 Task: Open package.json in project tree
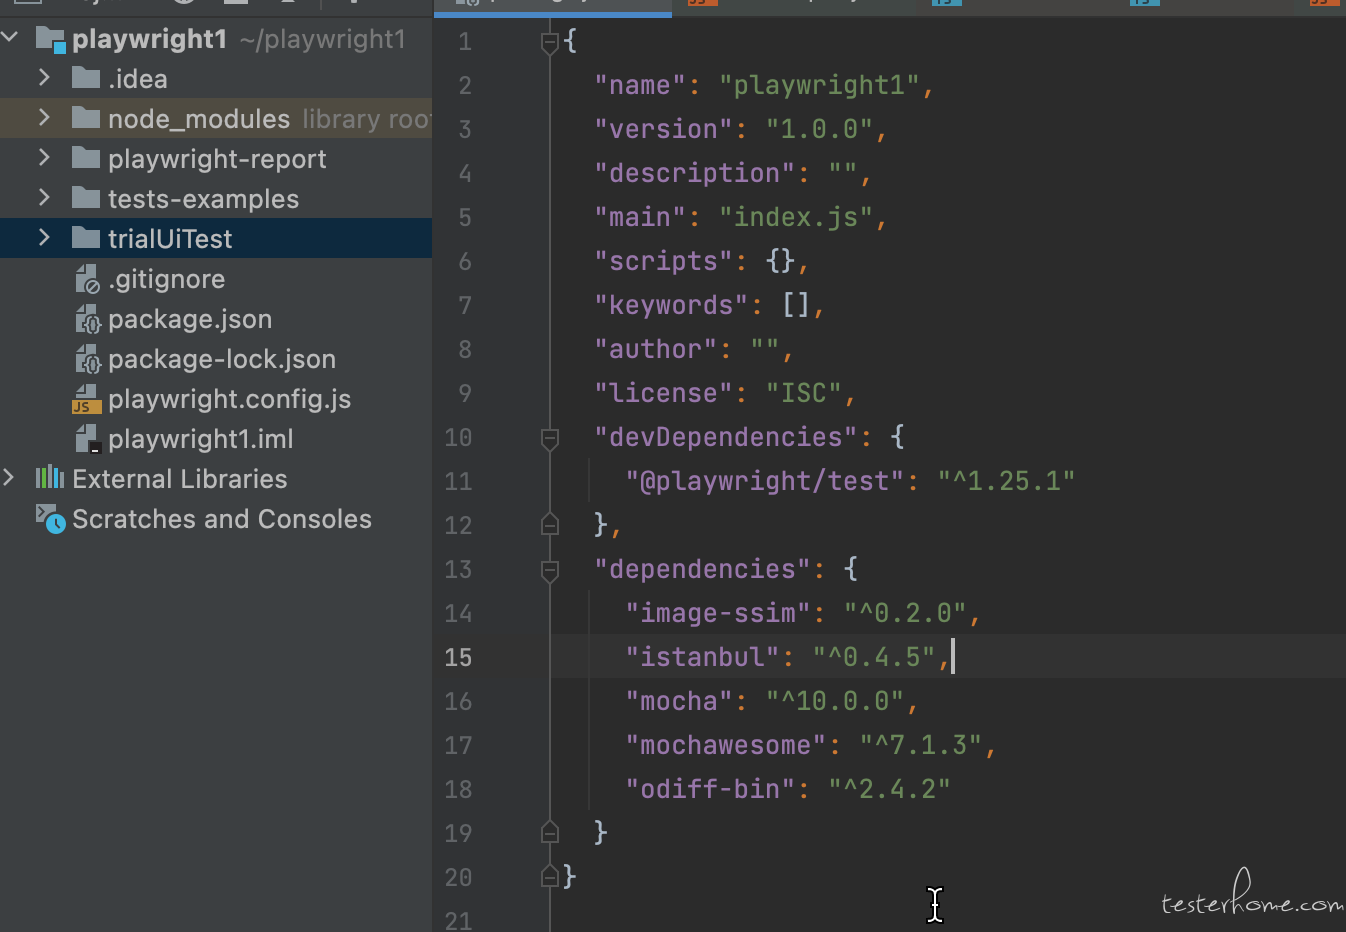(x=190, y=319)
